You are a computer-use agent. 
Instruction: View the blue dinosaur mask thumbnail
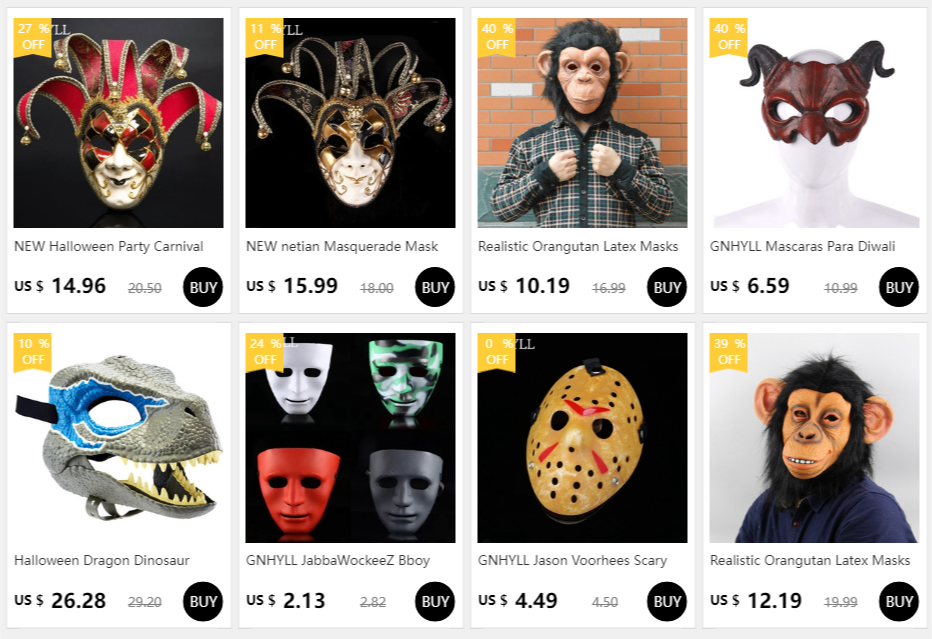[119, 438]
